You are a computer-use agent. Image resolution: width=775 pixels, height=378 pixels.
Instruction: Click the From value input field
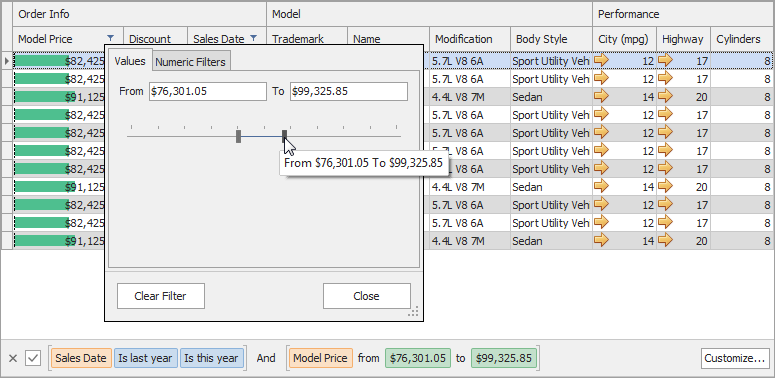tap(208, 91)
